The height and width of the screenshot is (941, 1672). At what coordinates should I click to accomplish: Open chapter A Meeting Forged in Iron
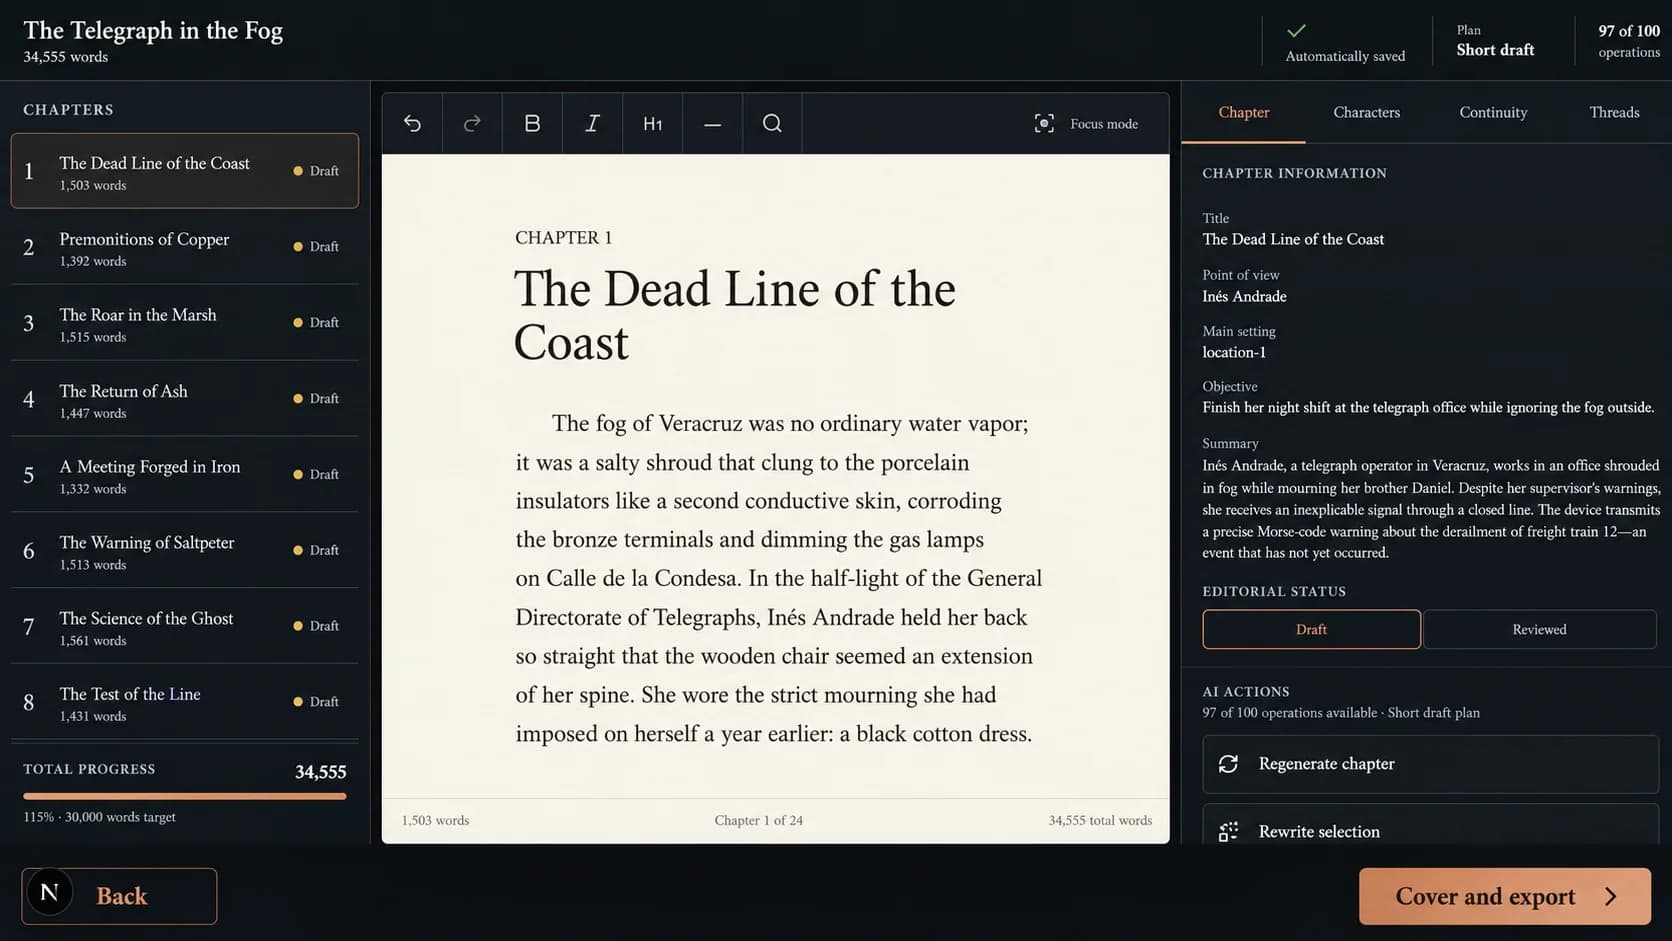tap(185, 475)
